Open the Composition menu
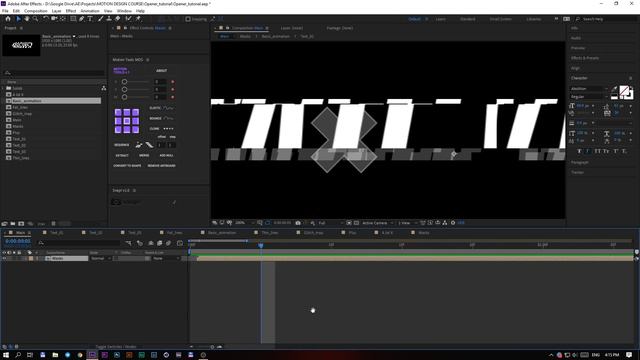 click(36, 11)
